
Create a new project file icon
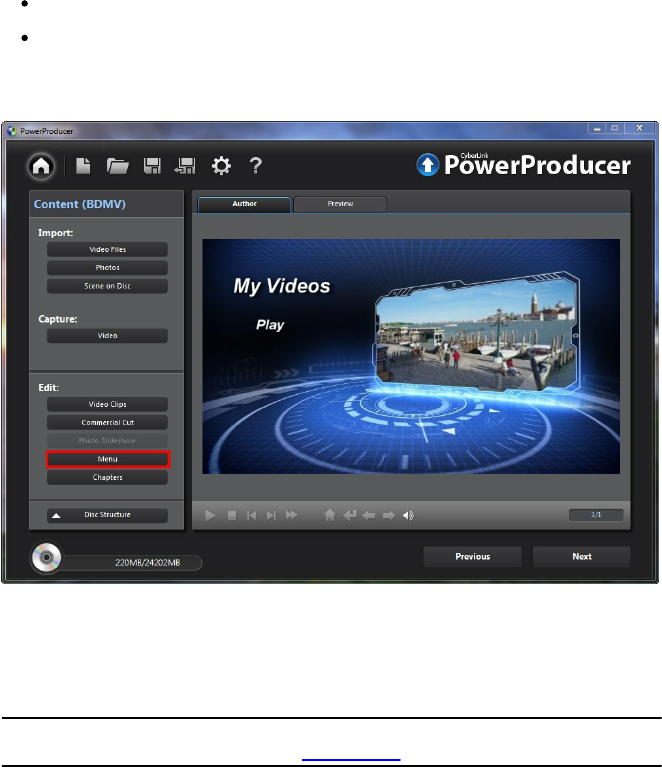tap(83, 166)
